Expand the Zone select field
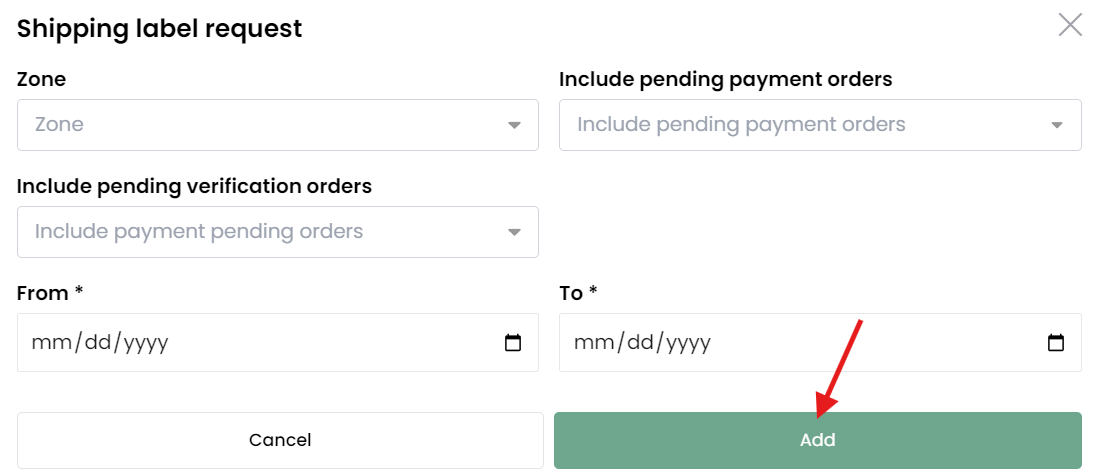 (x=277, y=125)
